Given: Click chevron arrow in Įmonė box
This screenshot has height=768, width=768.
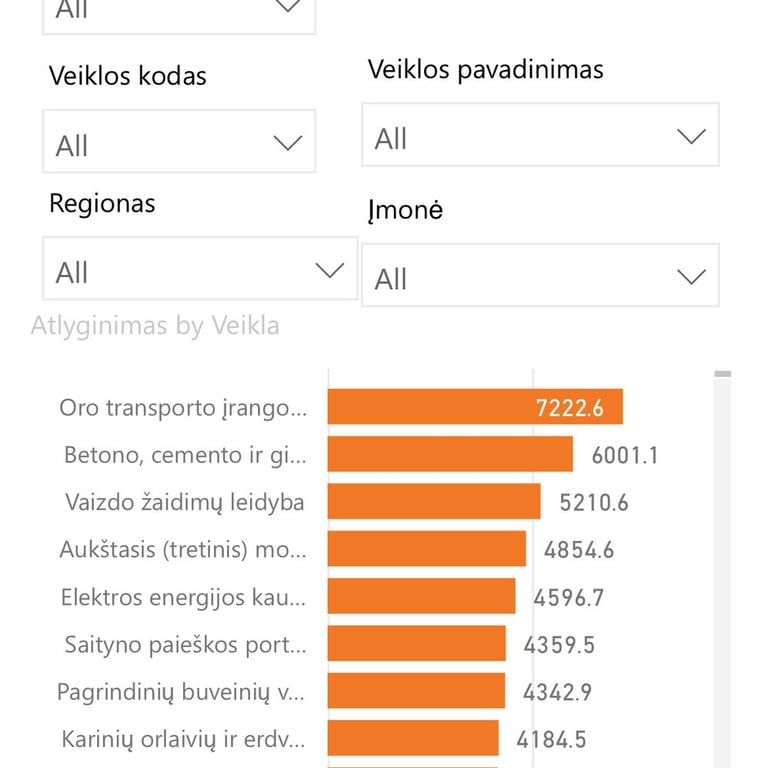Looking at the screenshot, I should (x=691, y=277).
